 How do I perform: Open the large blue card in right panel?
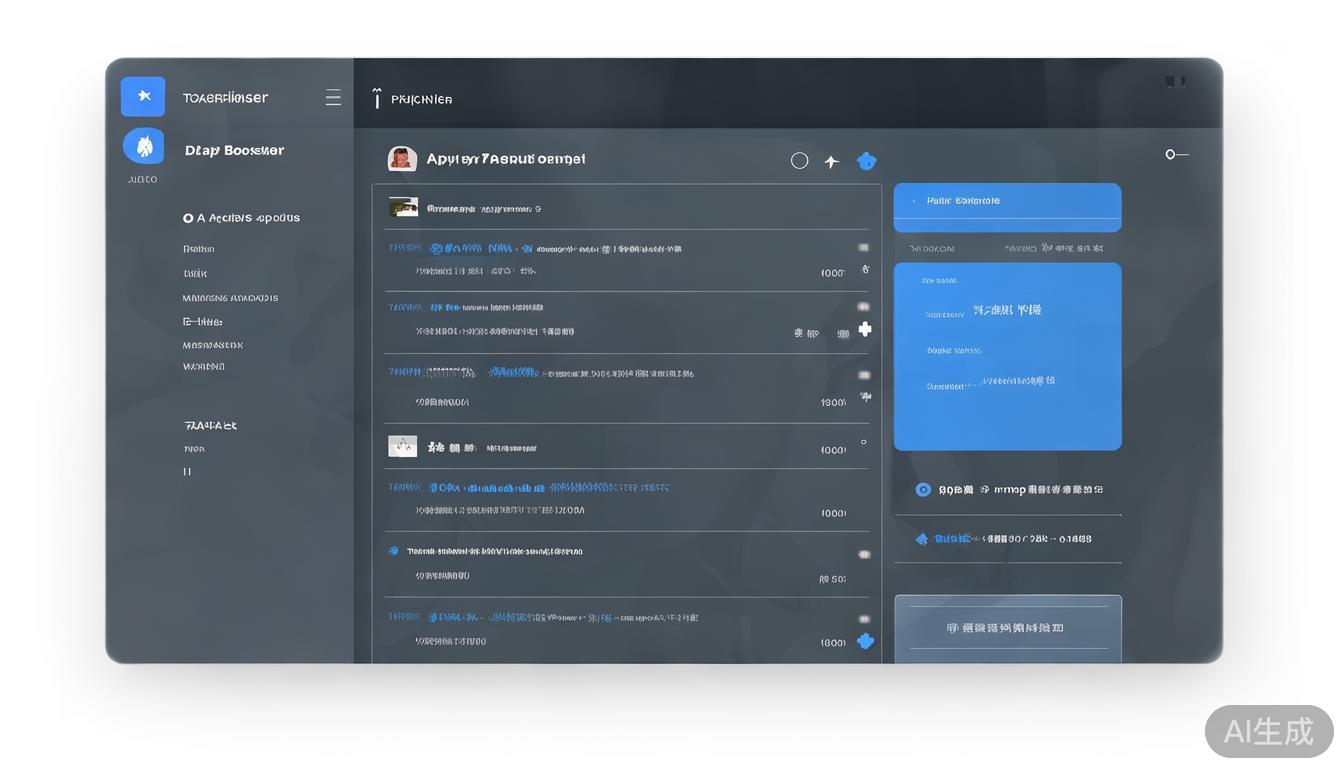click(x=1006, y=355)
